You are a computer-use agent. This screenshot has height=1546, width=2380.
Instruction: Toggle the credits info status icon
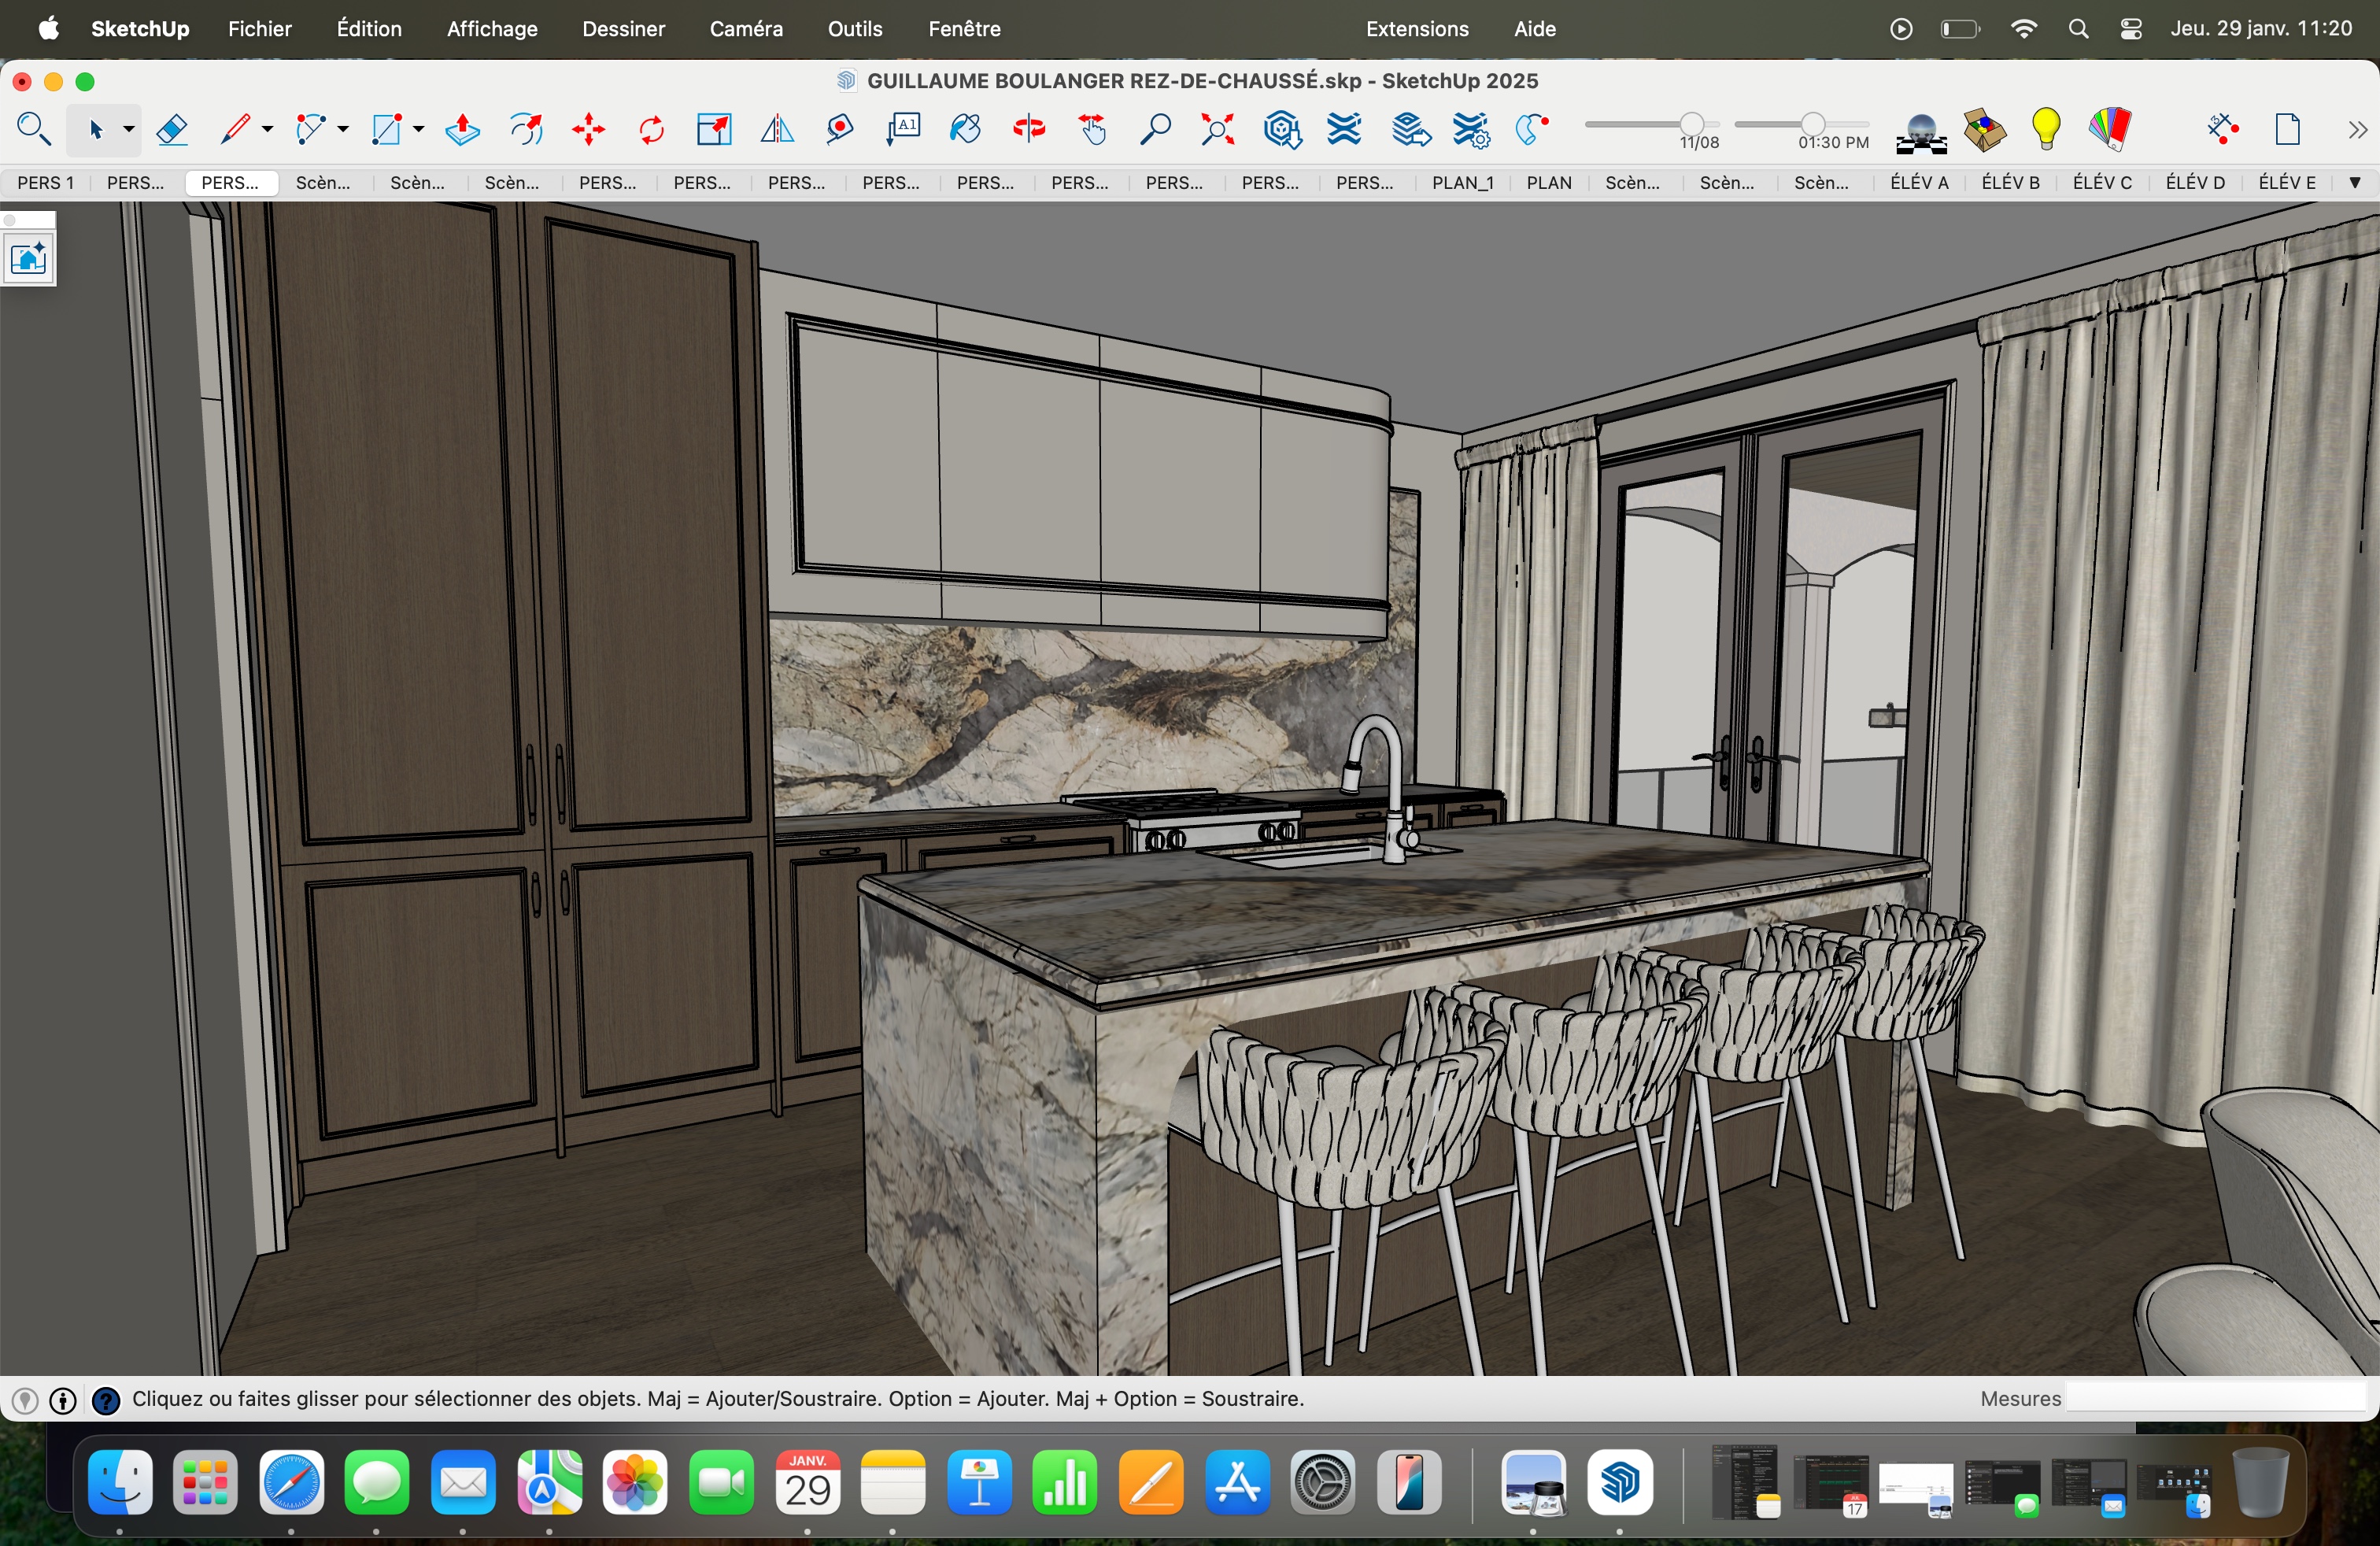pyautogui.click(x=63, y=1401)
